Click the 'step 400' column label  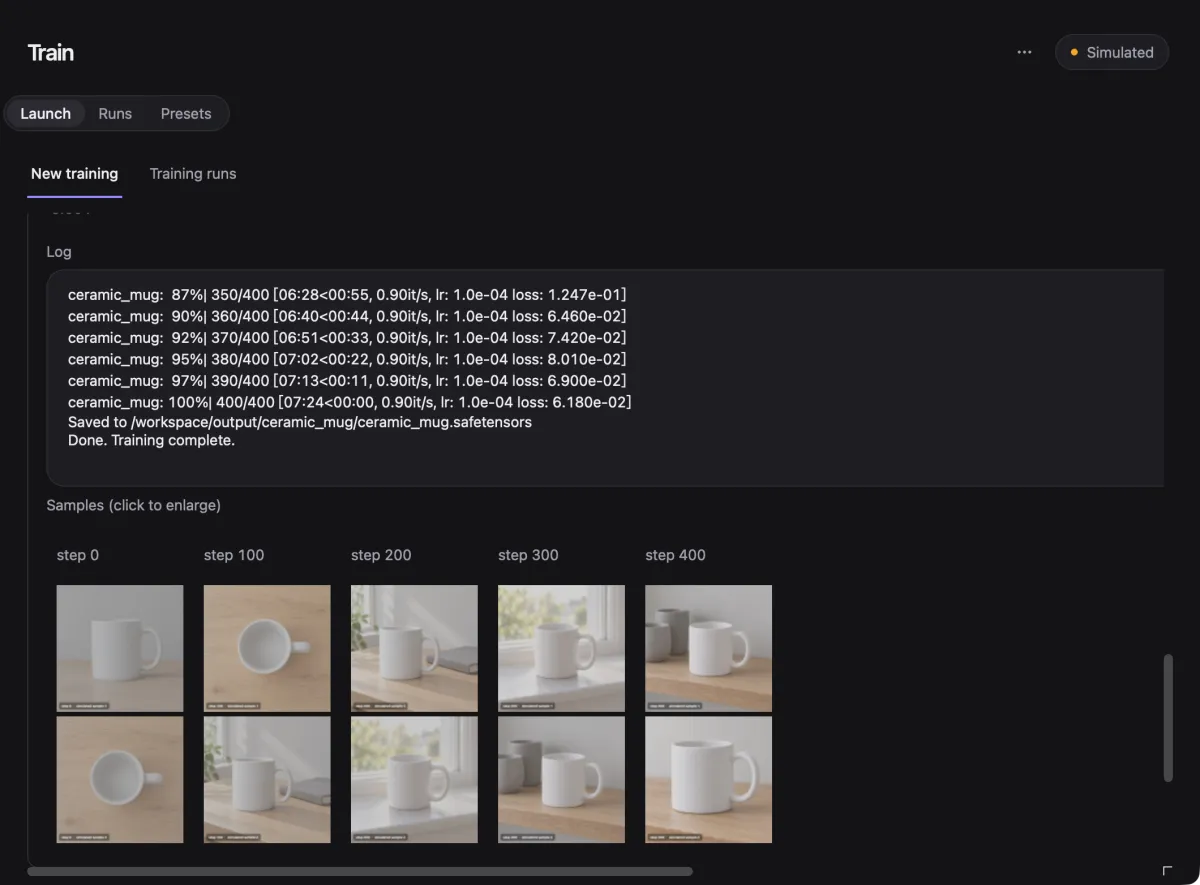pos(675,555)
